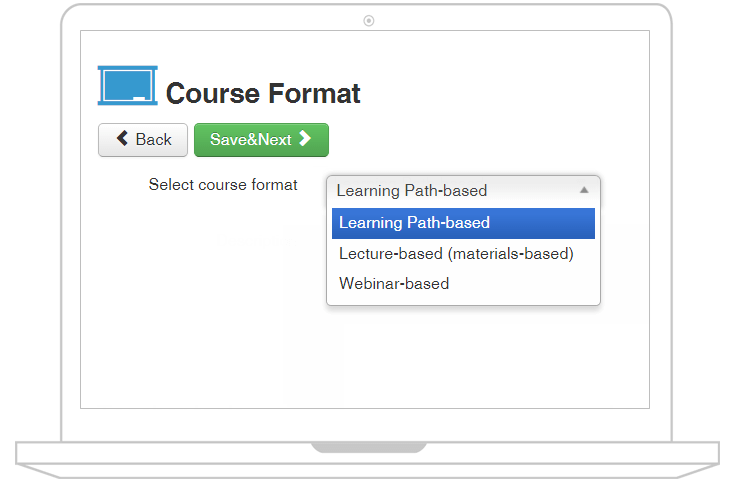Click the triangle arrow in the format dropdown

584,190
